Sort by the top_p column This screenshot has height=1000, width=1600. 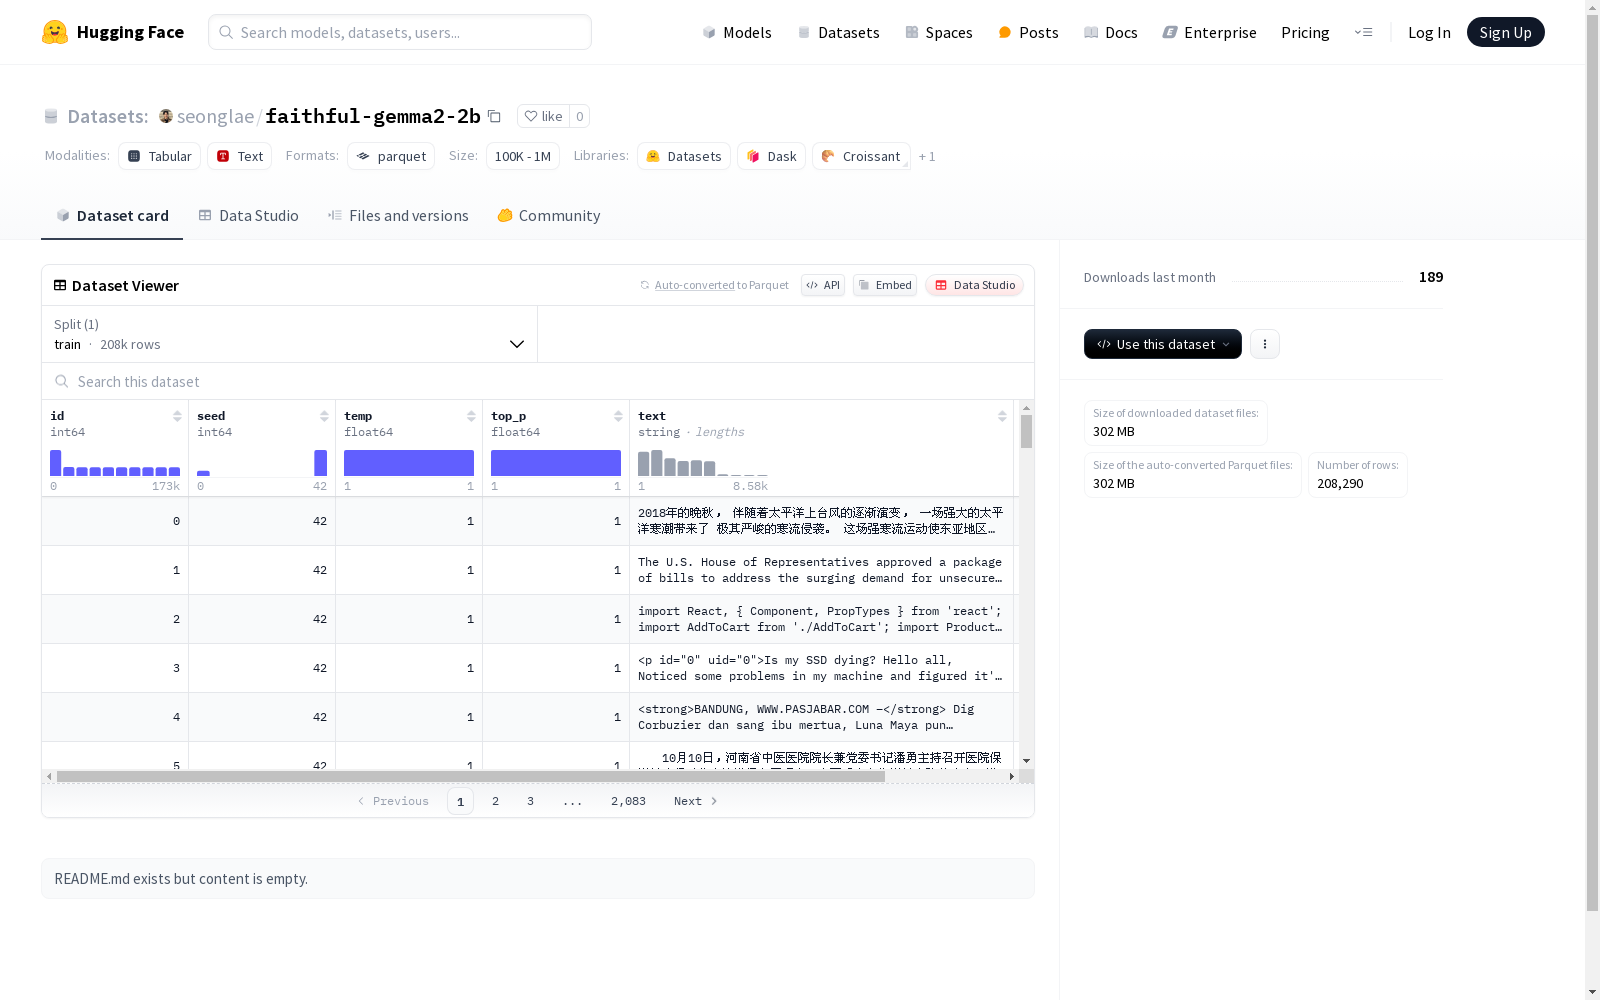(x=618, y=416)
